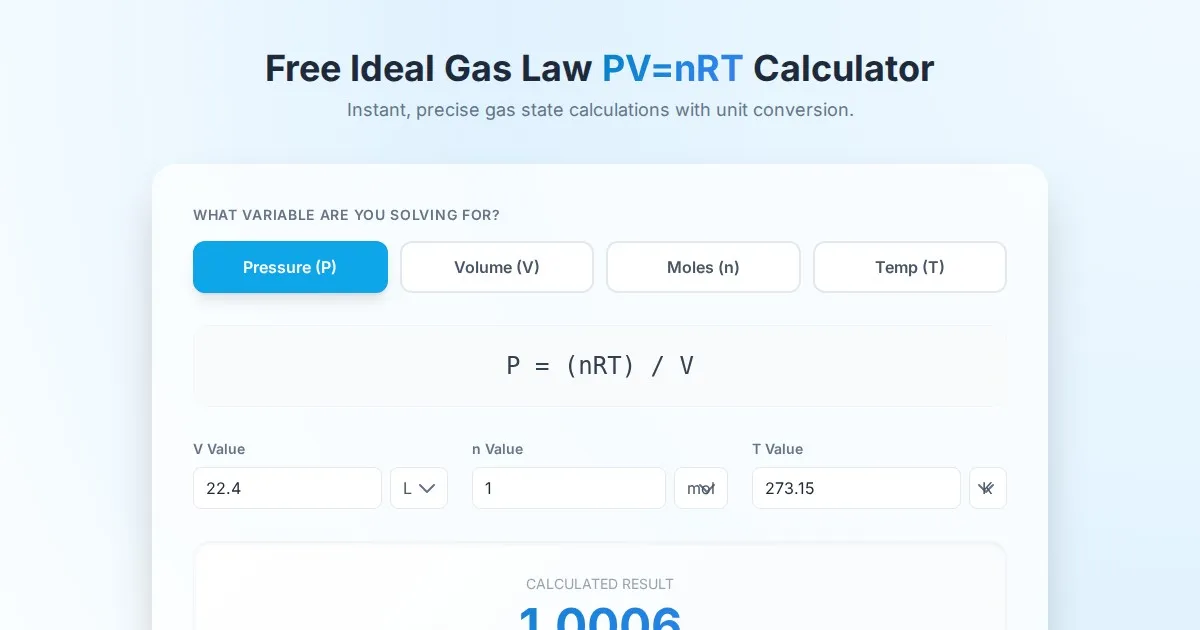Click the P = (nRT) / V formula box
Screen dimensions: 1200x630
599,366
